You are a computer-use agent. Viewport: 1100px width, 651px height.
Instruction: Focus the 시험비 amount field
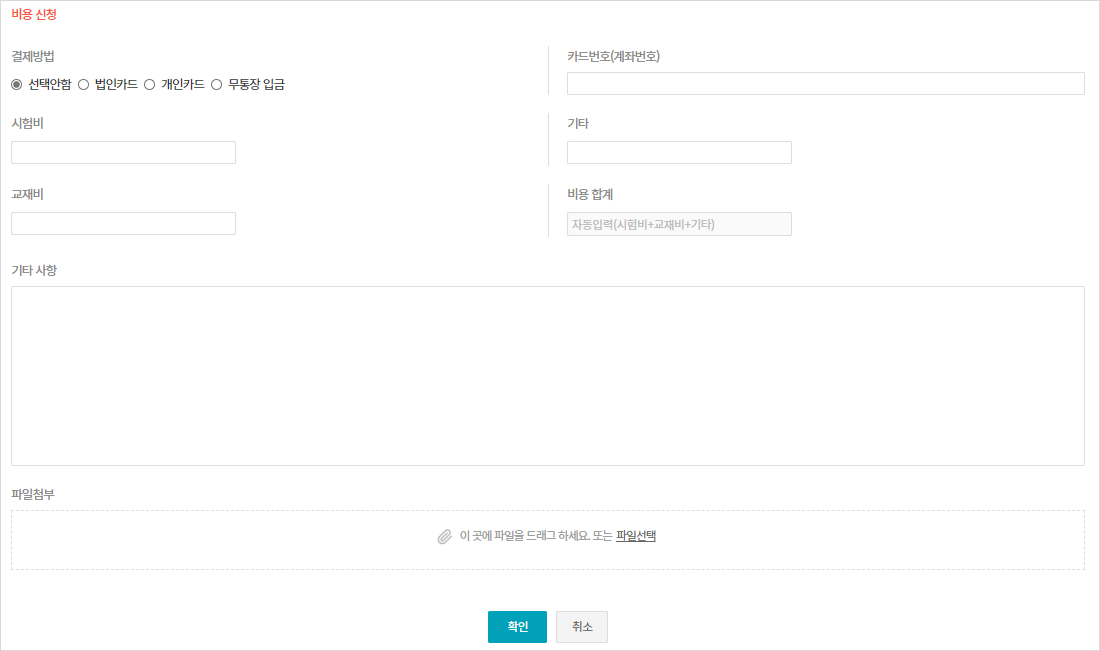tap(123, 153)
